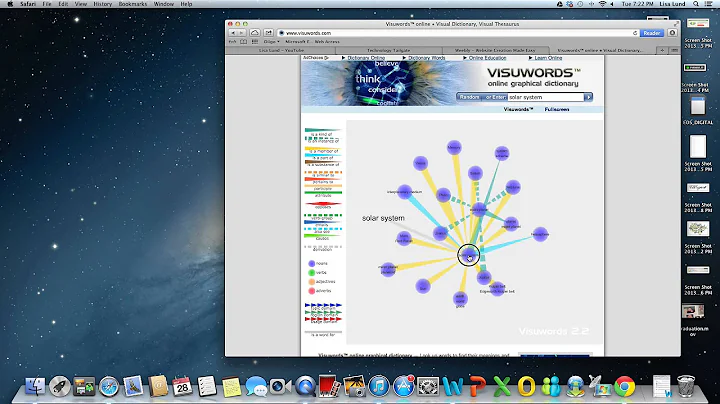Open the History menu in menu bar
The image size is (720, 404).
[102, 4]
